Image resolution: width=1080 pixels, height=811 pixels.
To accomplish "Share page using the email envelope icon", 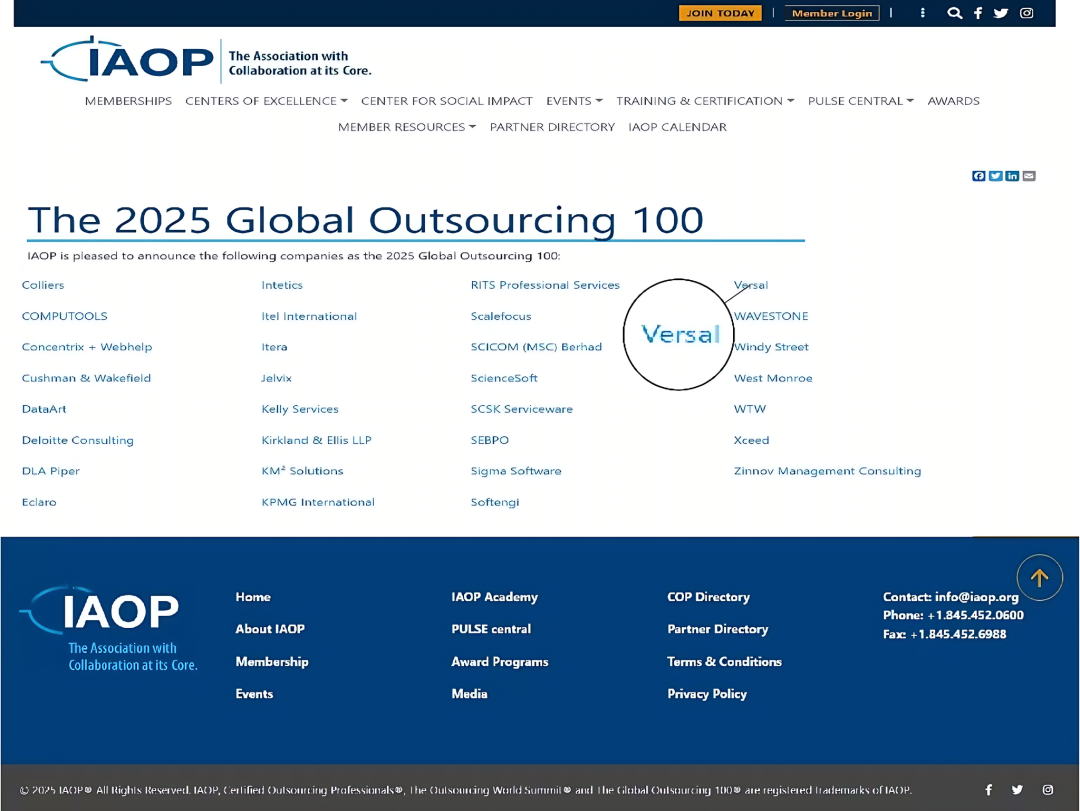I will [x=1029, y=176].
